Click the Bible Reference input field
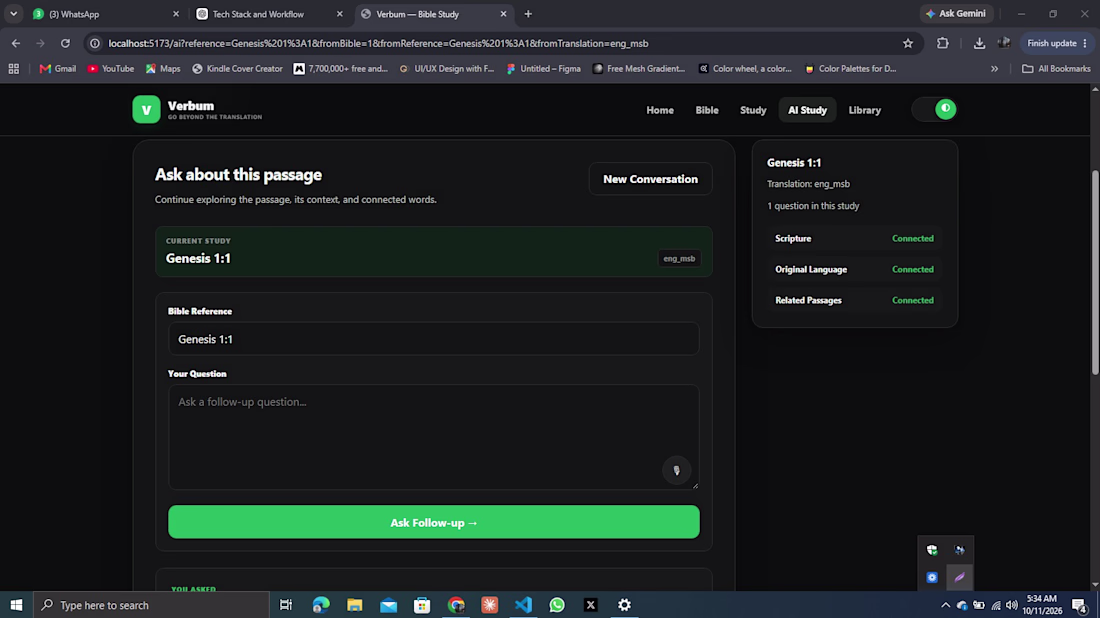This screenshot has width=1100, height=618. coord(434,339)
